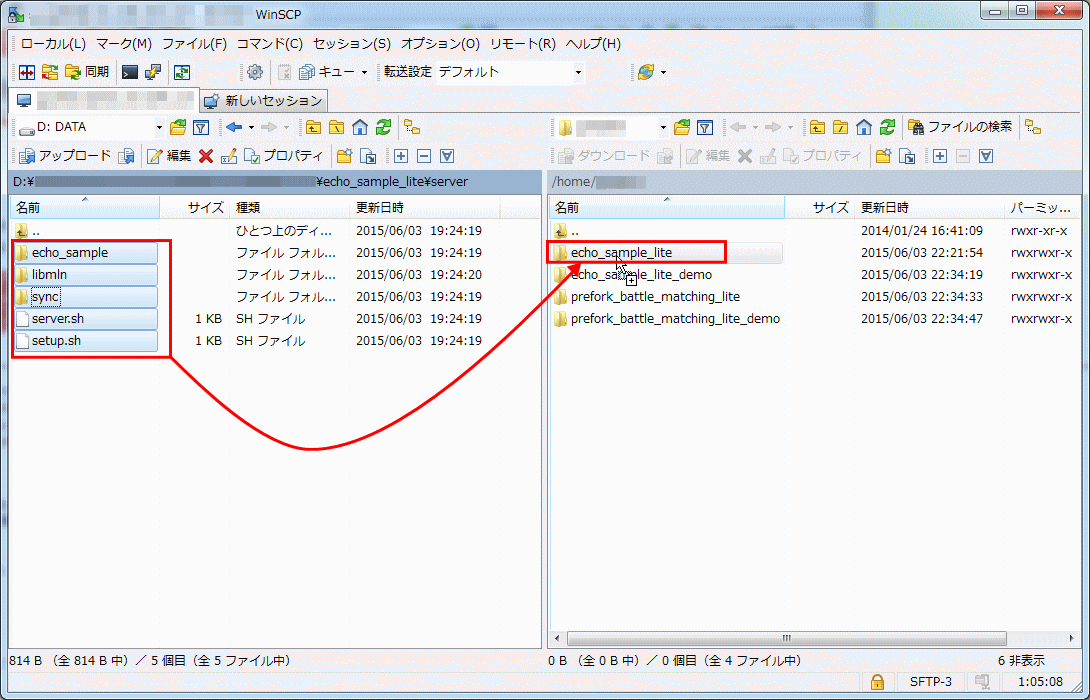Create new local folder icon
1090x700 pixels.
344,156
